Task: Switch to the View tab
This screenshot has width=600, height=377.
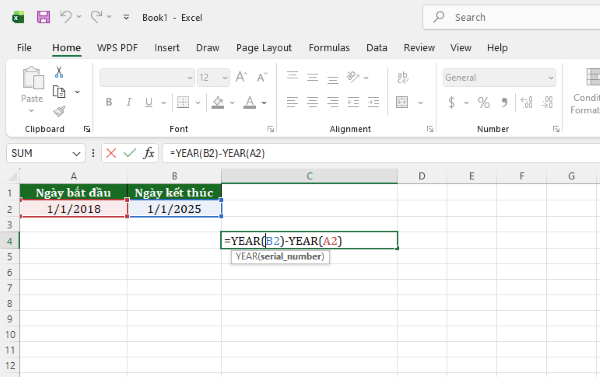Action: [461, 48]
